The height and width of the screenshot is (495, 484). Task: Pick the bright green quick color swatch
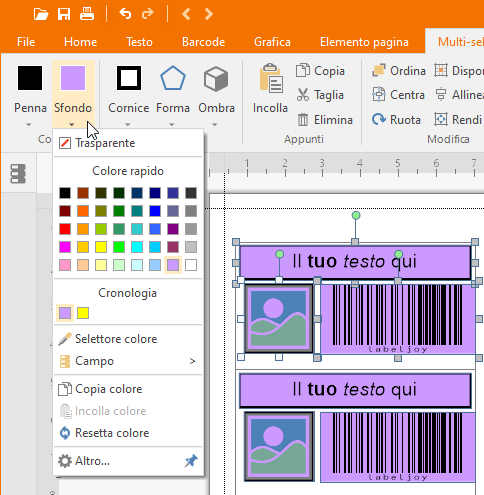coord(119,247)
